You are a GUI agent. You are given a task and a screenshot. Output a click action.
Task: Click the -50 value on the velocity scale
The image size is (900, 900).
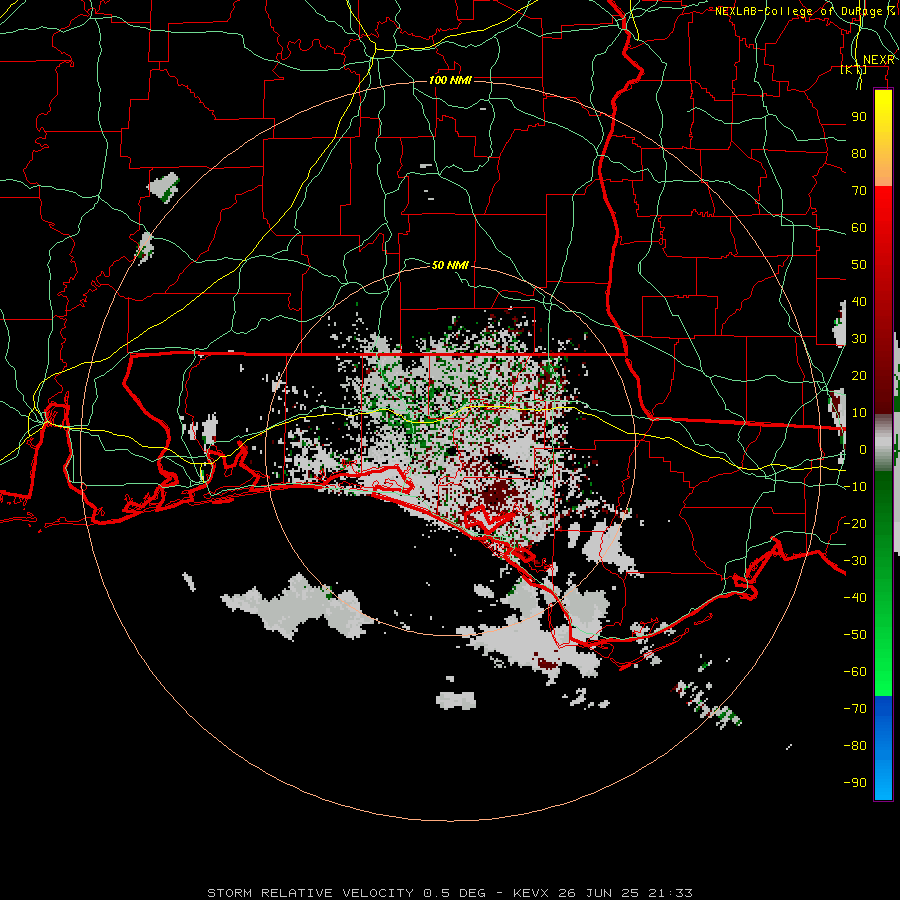coord(855,634)
